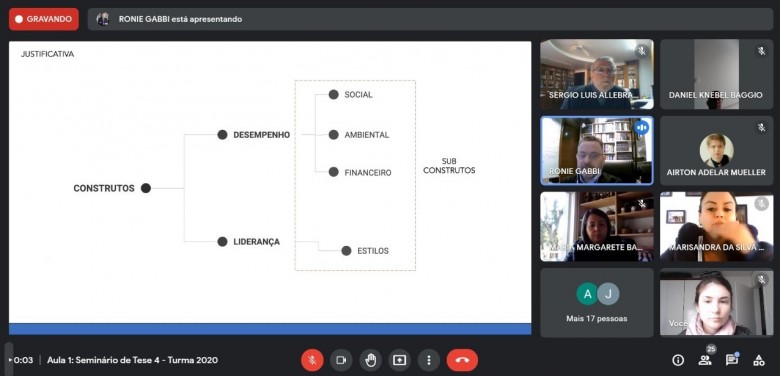End the call with red hang-up button
Viewport: 780px width, 376px height.
462,360
